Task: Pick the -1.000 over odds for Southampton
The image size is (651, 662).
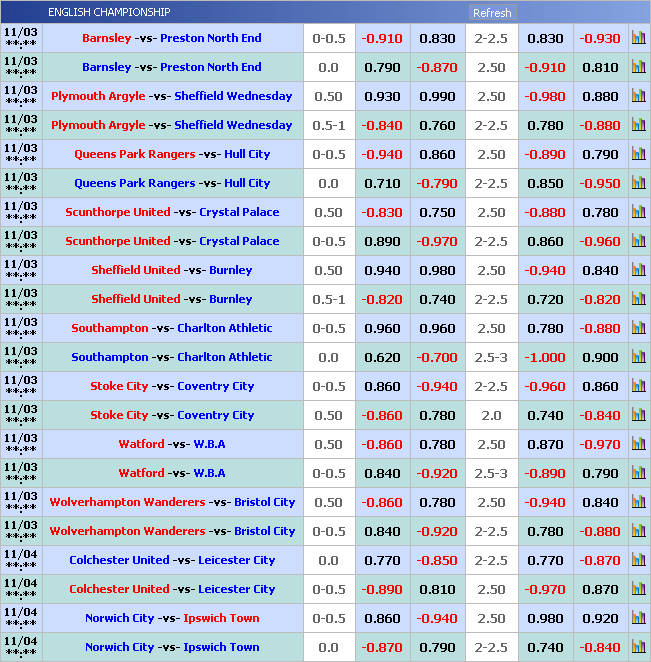Action: point(545,358)
